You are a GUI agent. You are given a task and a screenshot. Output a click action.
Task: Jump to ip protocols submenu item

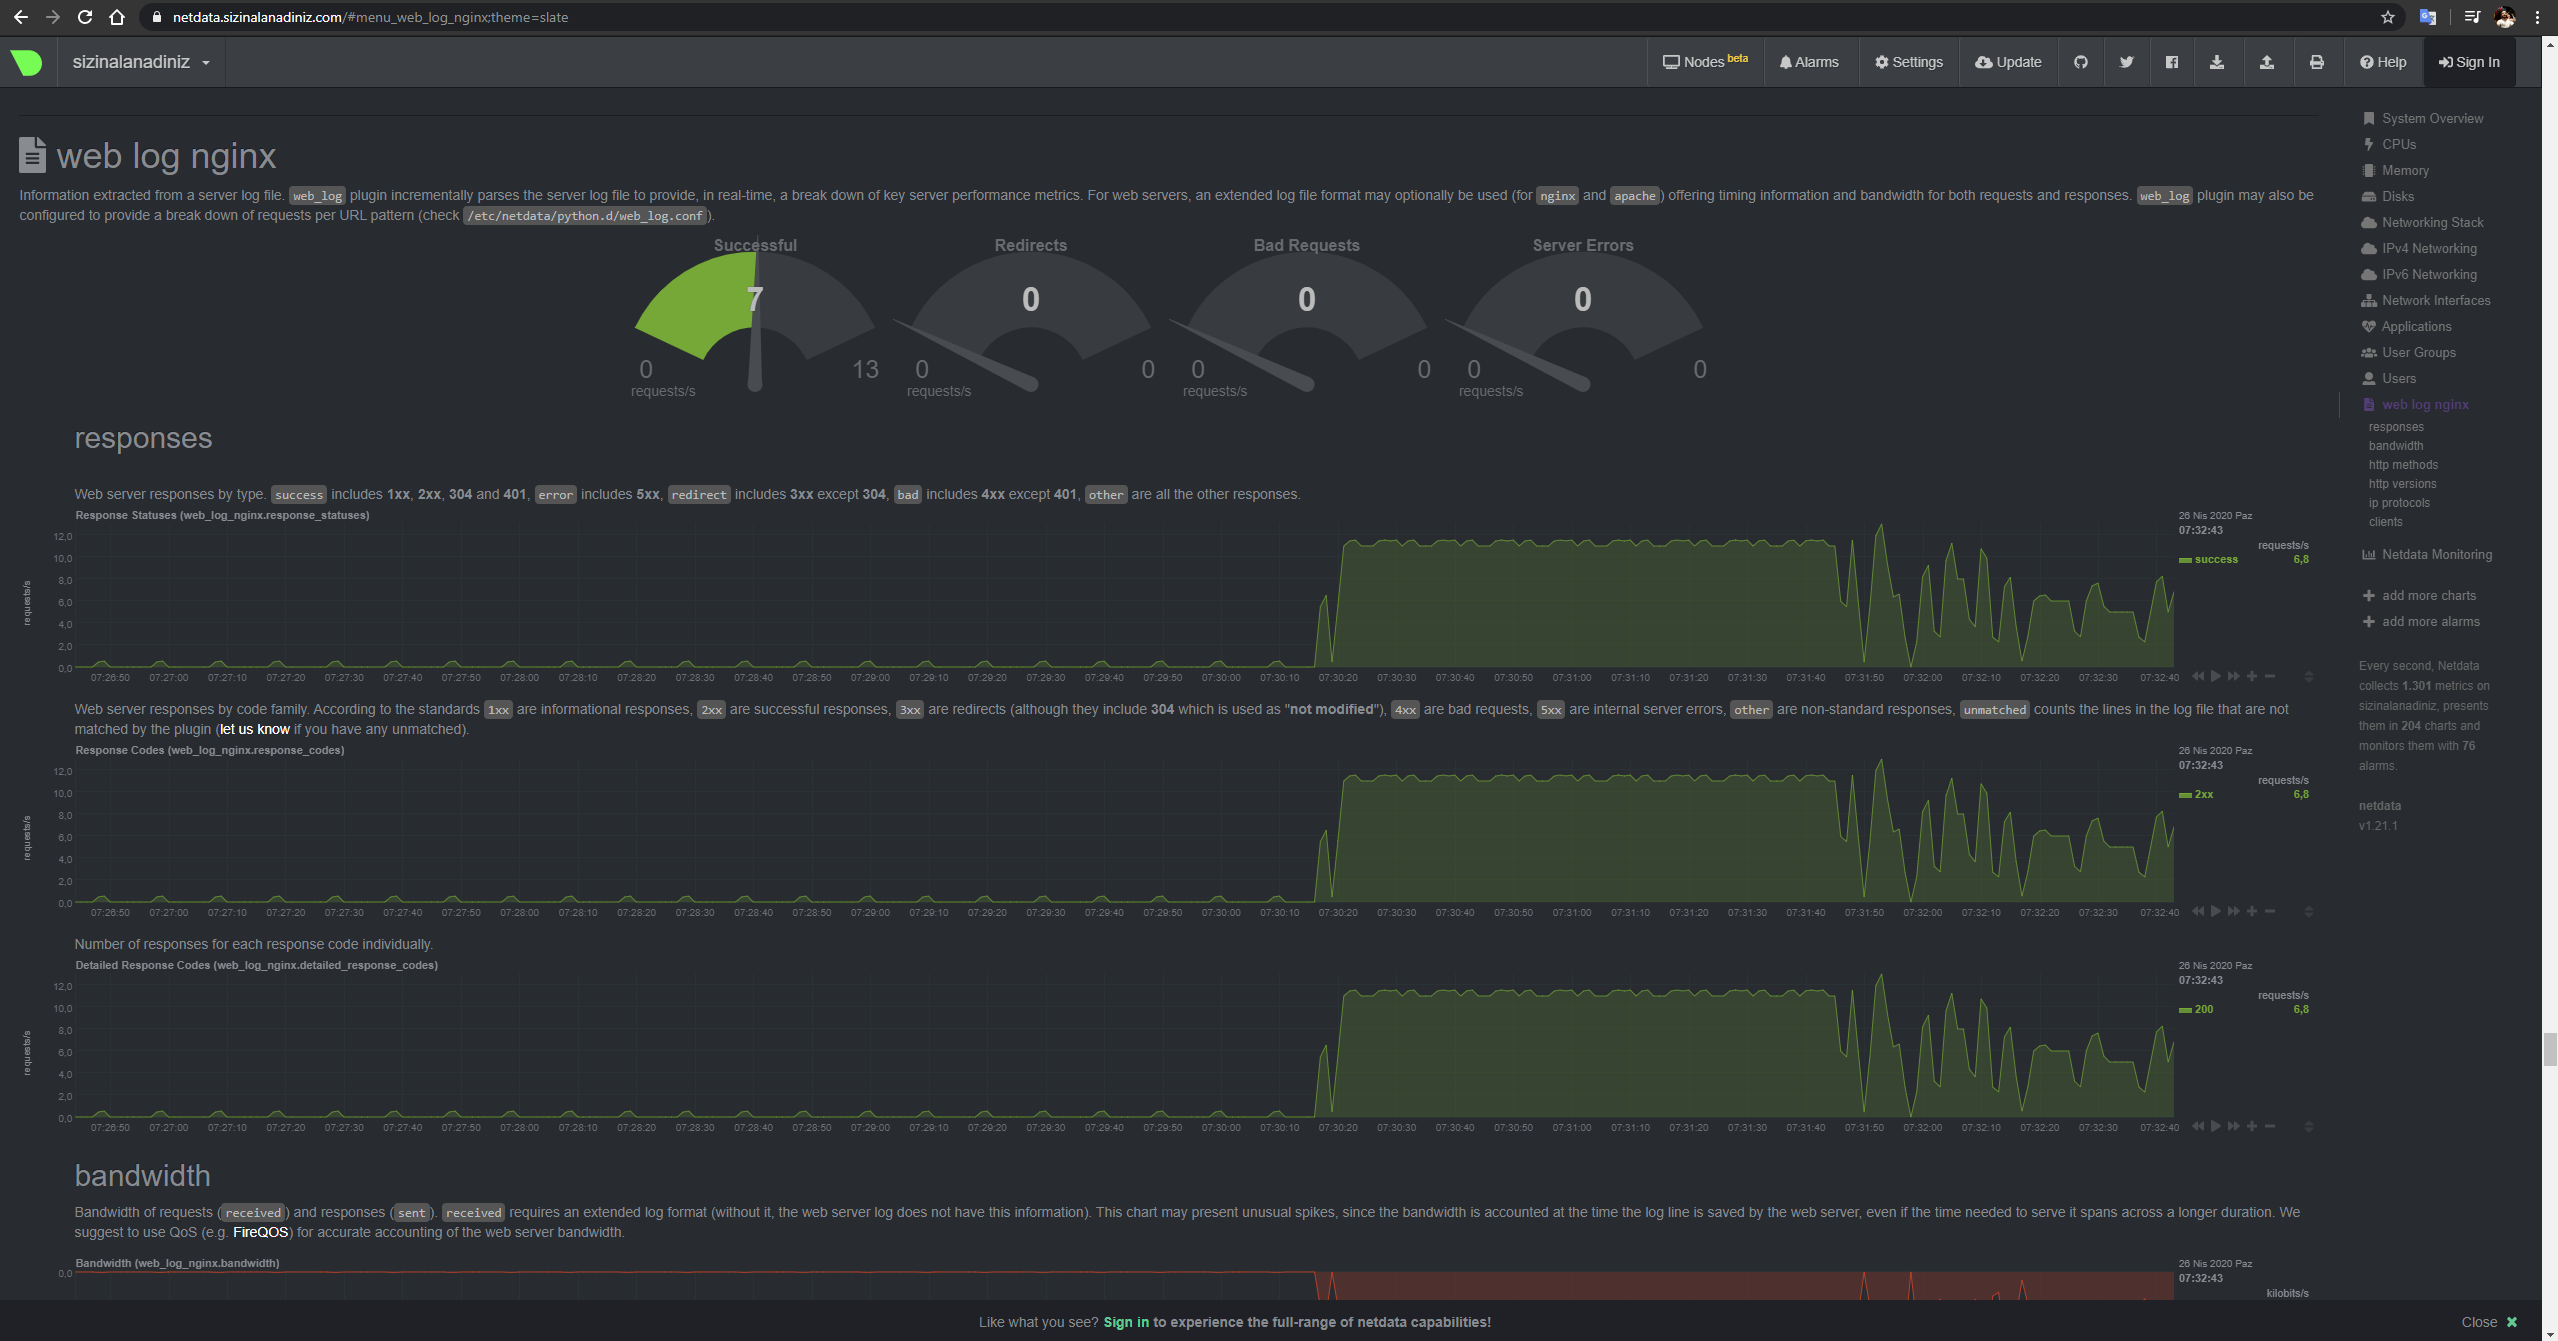(x=2399, y=503)
